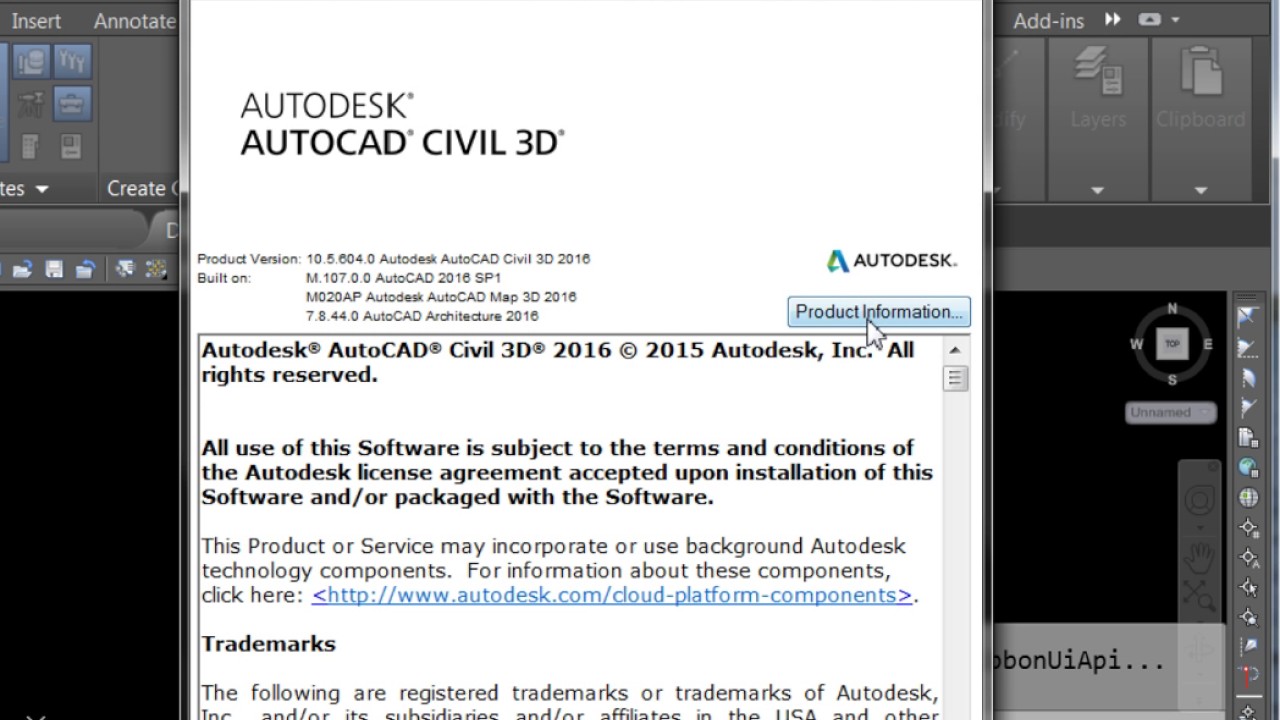This screenshot has height=720, width=1280.
Task: Click the red pin icon in right toolbar
Action: coord(1247,677)
